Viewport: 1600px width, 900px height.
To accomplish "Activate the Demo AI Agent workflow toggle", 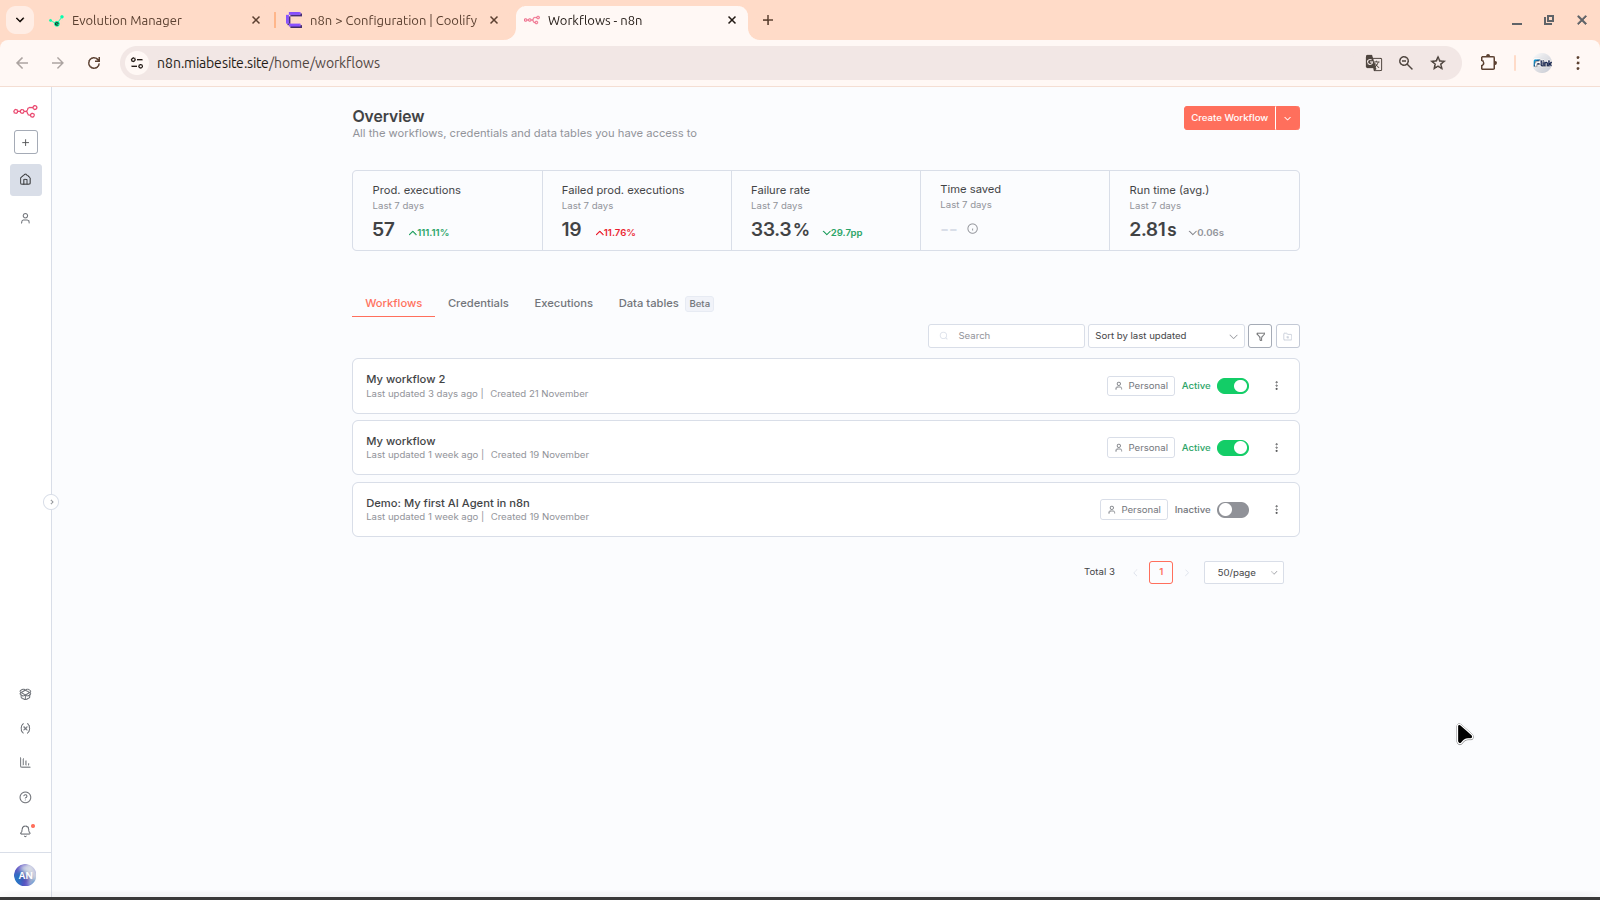I will 1233,510.
